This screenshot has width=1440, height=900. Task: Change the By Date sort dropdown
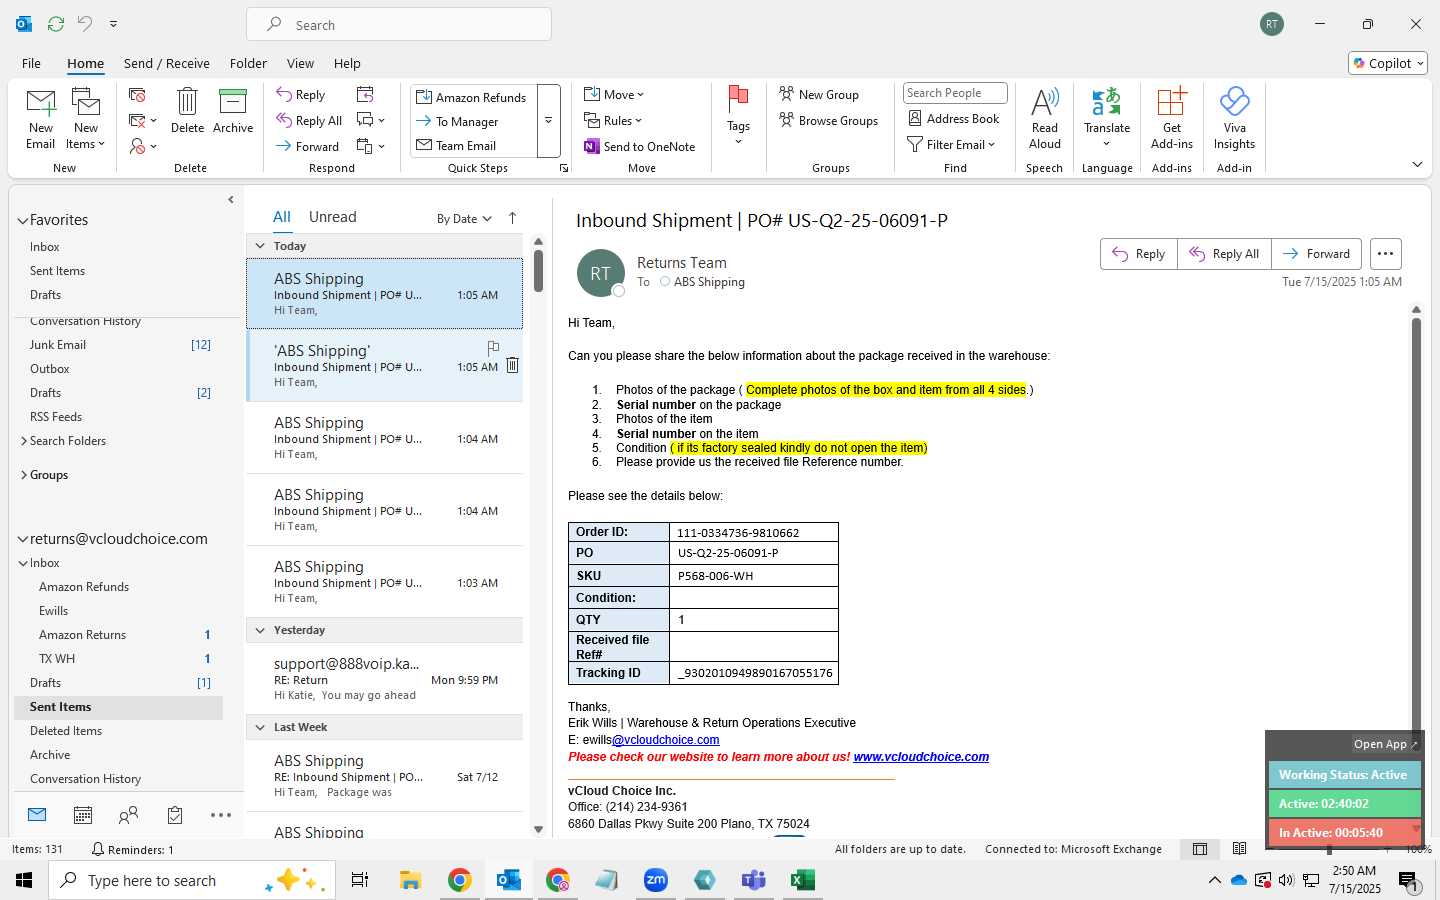(464, 218)
